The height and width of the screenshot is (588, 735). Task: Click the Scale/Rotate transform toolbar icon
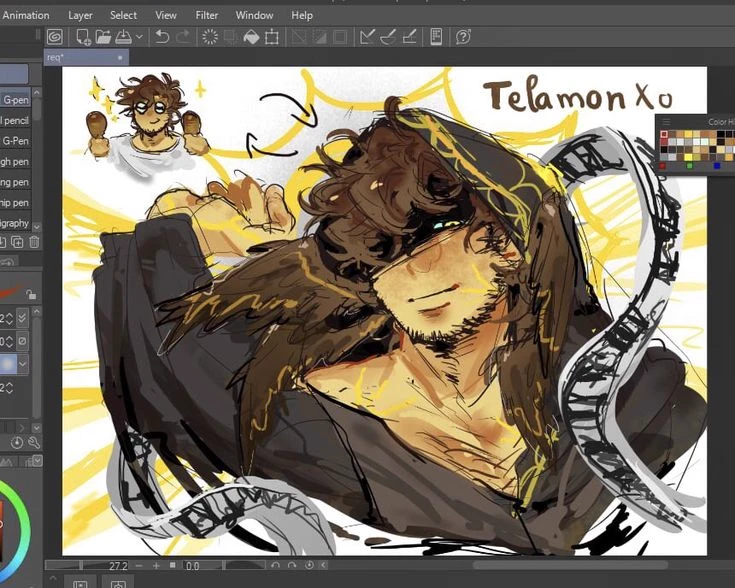pos(272,37)
